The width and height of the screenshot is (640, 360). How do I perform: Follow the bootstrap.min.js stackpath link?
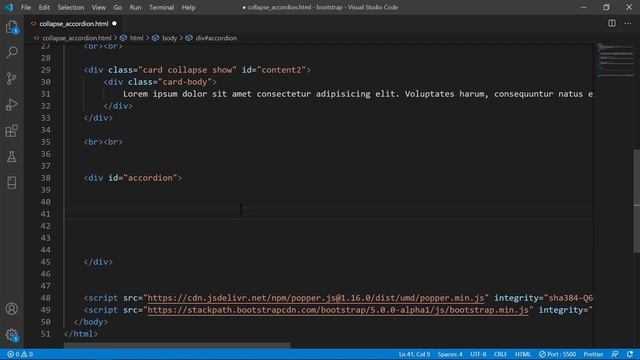click(x=338, y=310)
